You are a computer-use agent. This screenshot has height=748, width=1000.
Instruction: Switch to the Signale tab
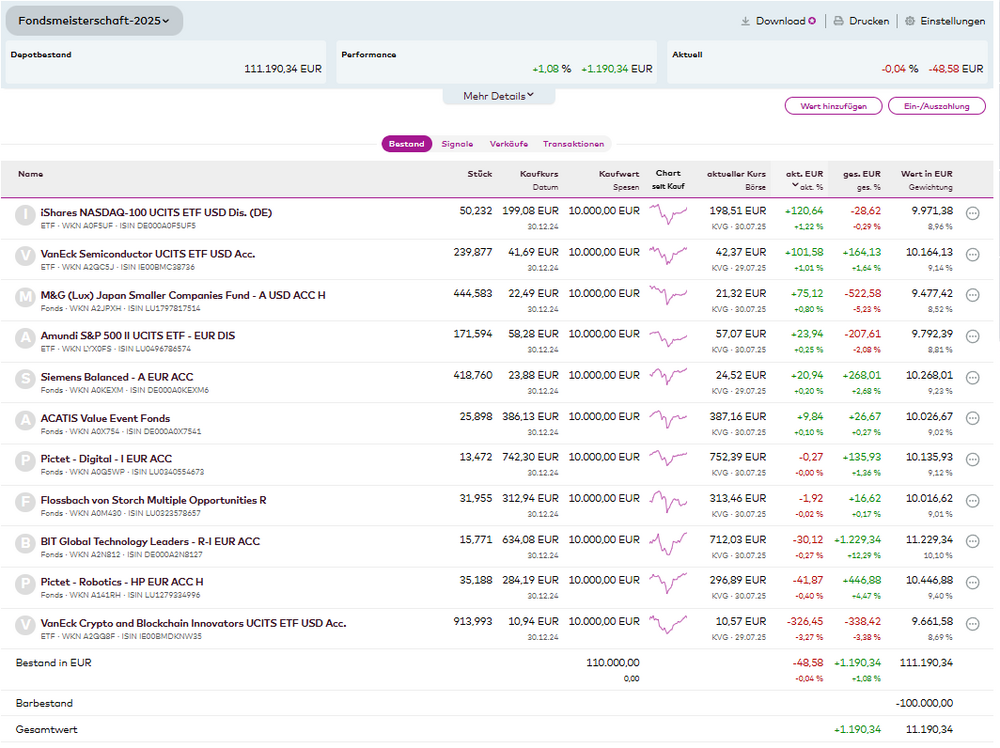coord(457,144)
